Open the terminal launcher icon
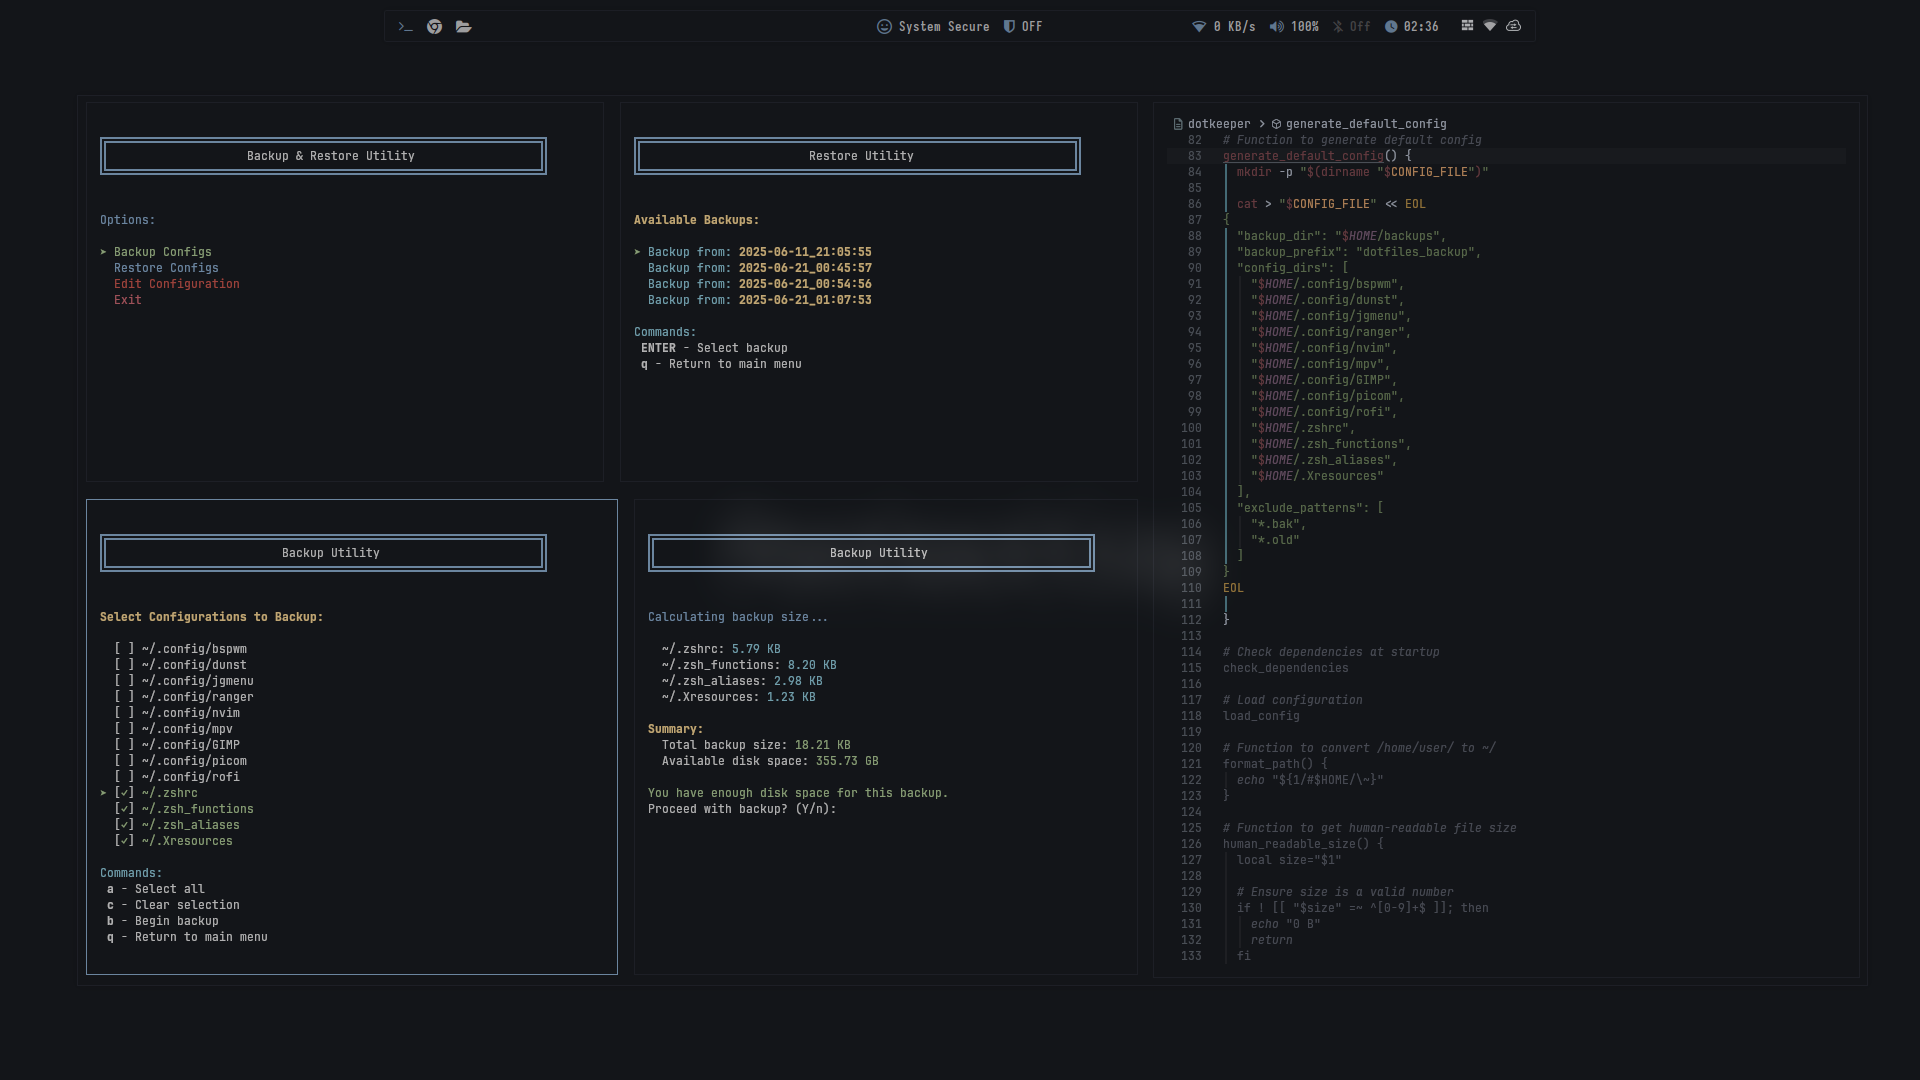The image size is (1920, 1080). [405, 27]
